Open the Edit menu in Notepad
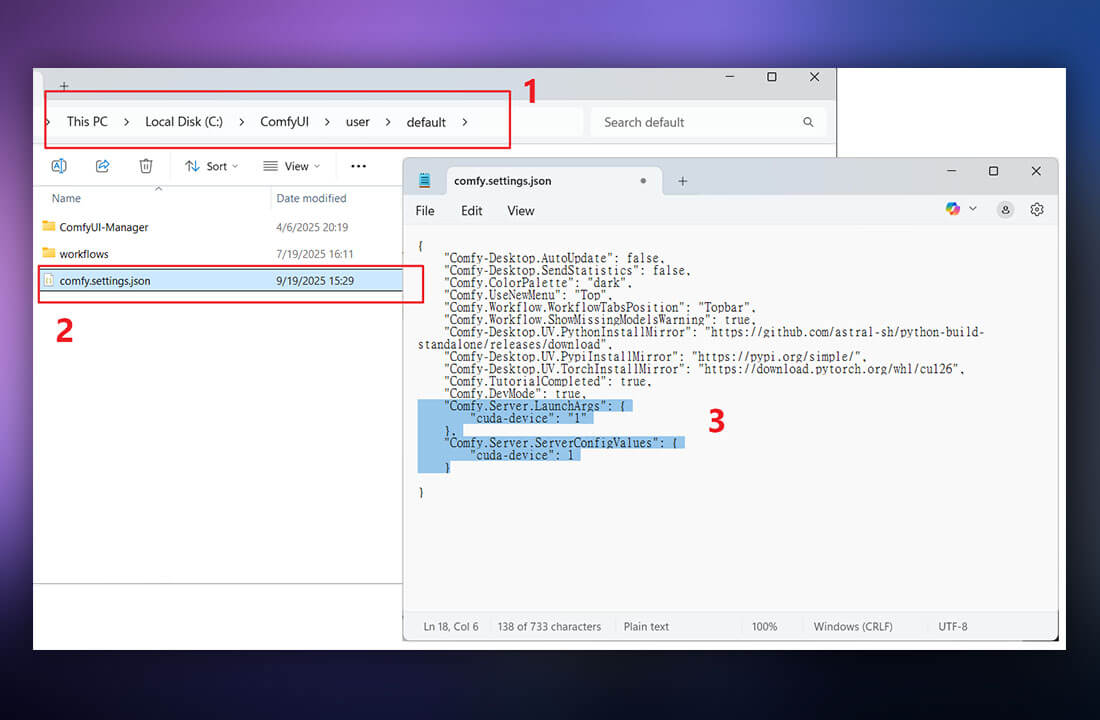 point(472,211)
